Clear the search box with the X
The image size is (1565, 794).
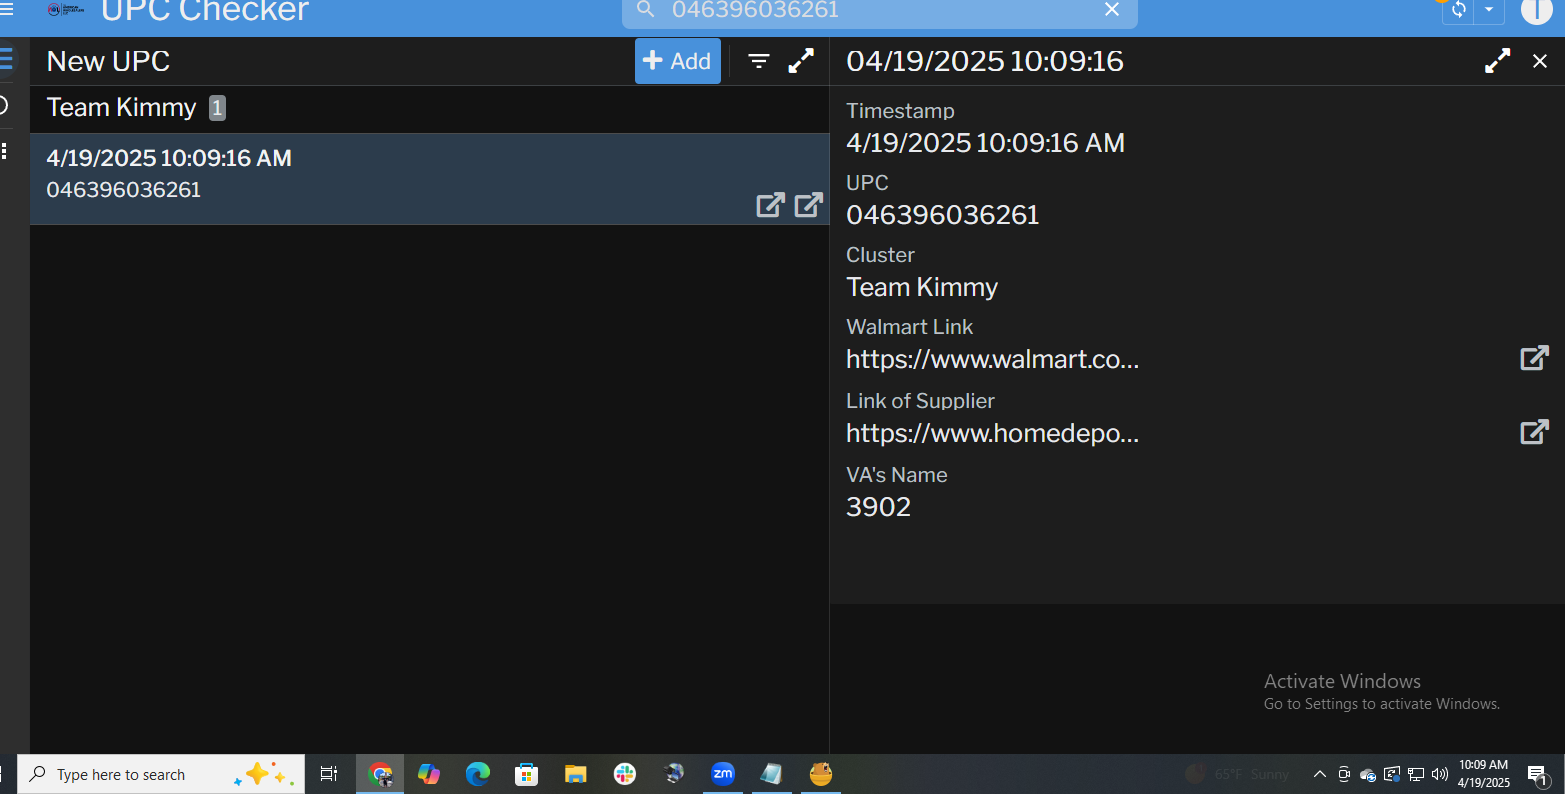[x=1112, y=10]
